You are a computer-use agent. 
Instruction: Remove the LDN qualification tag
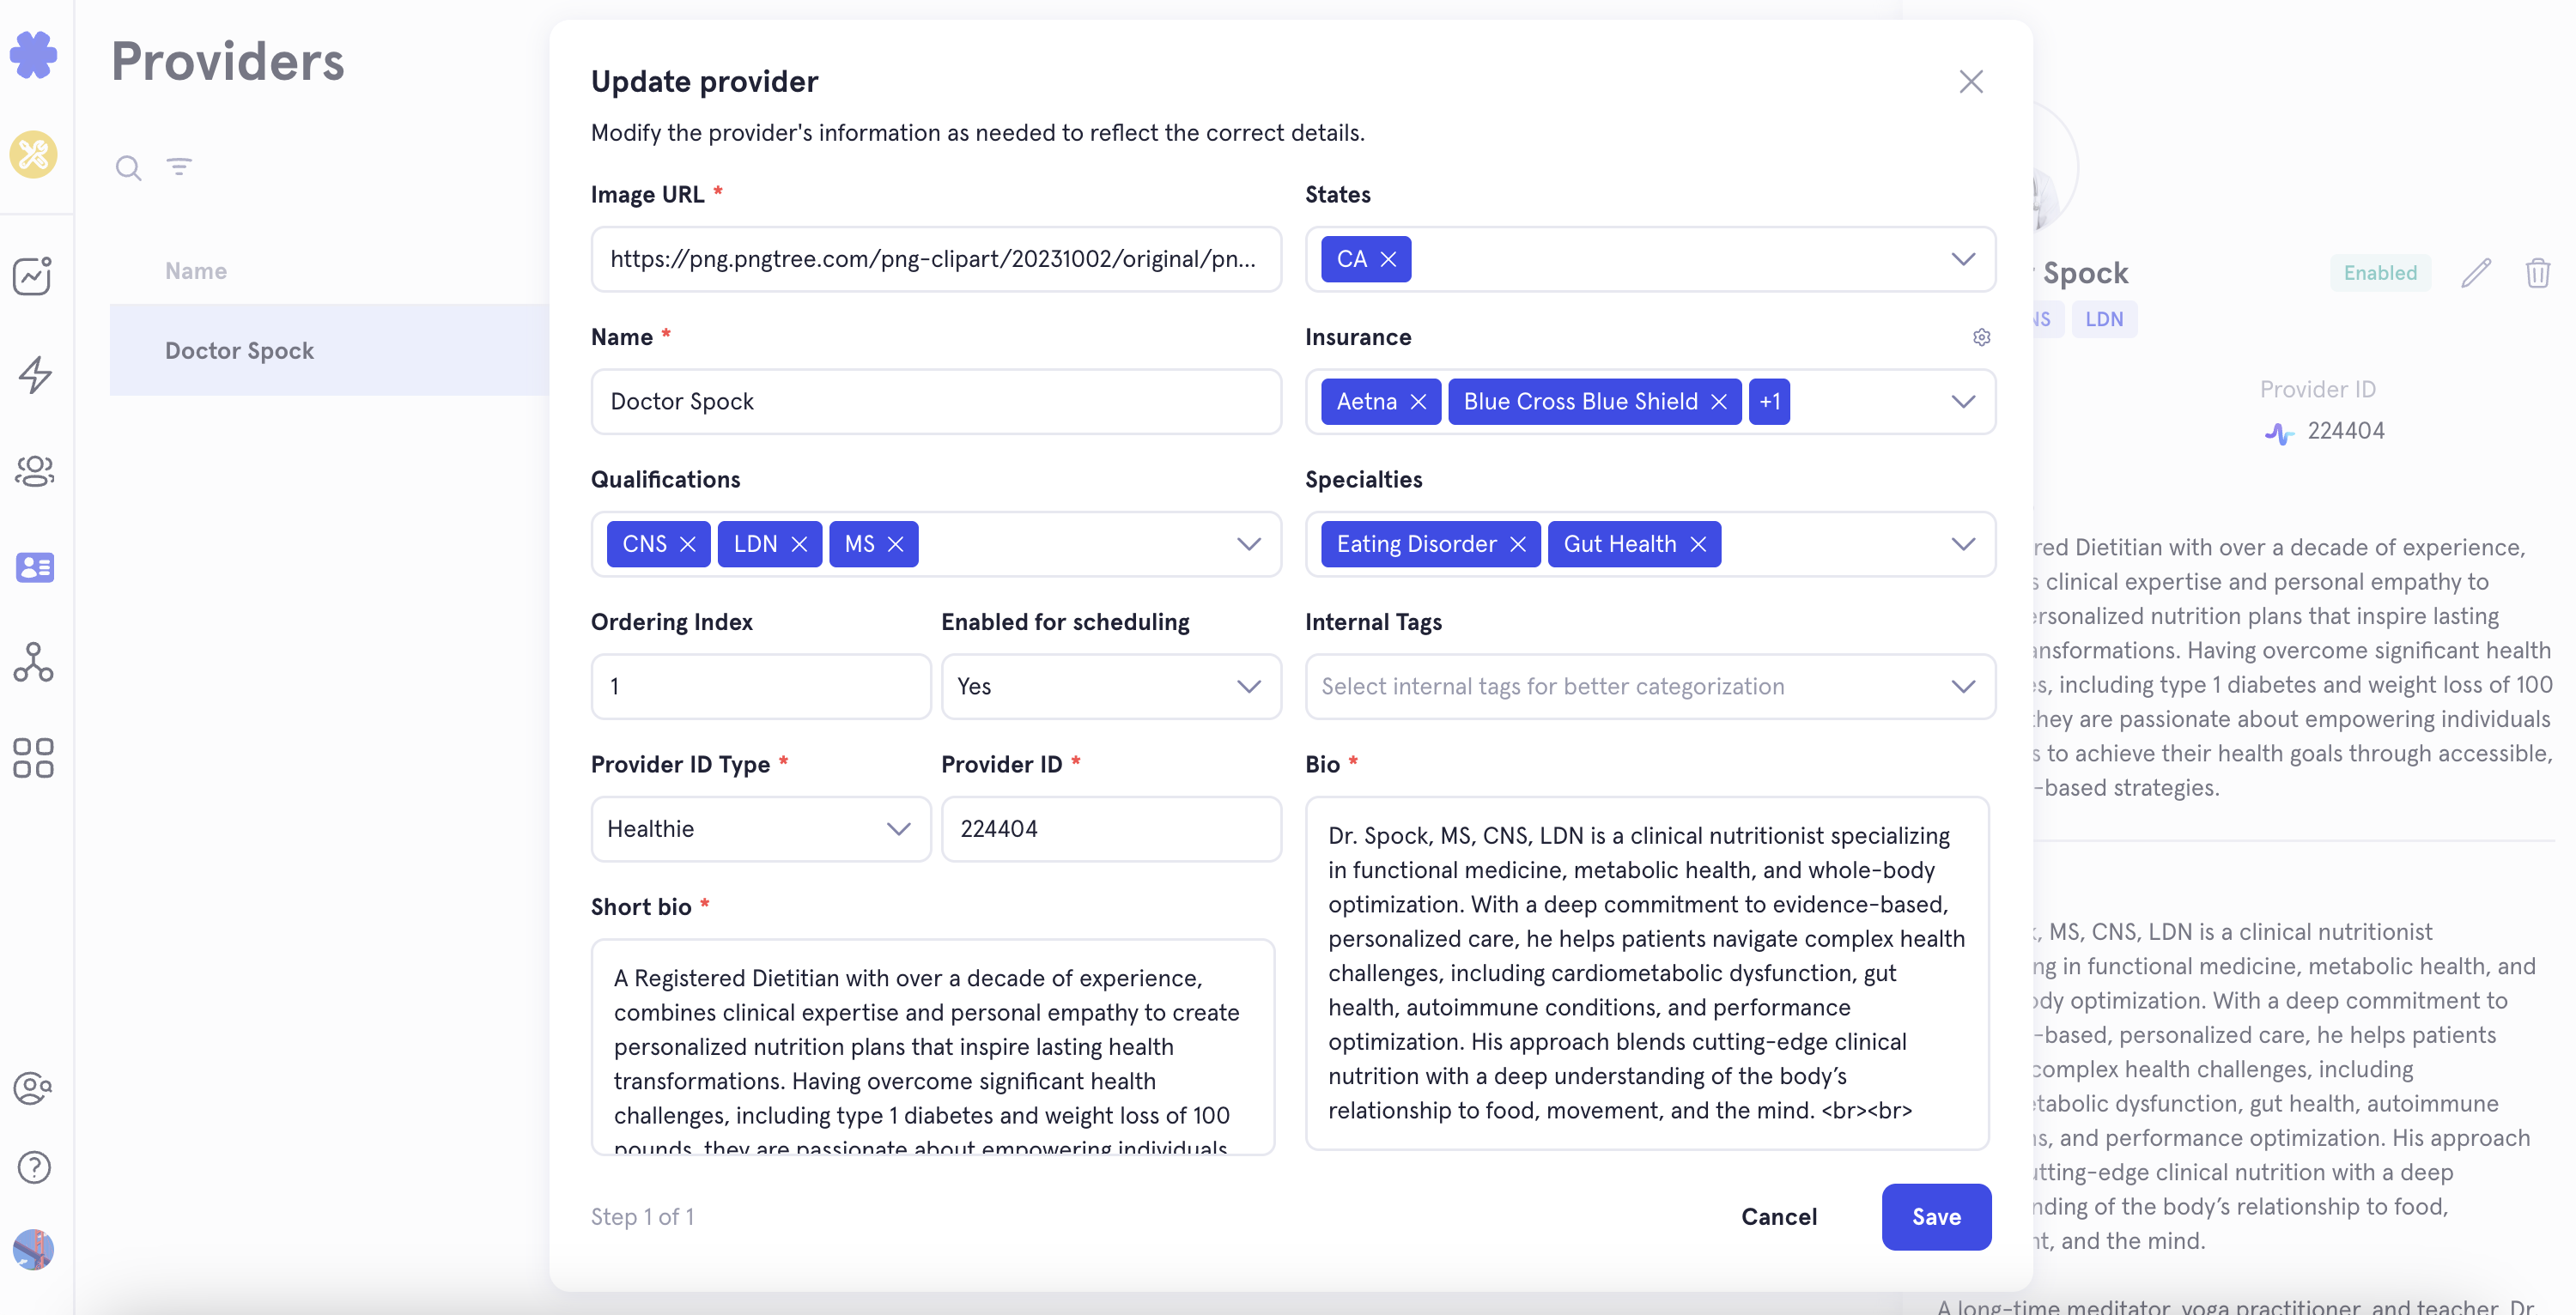[x=798, y=545]
